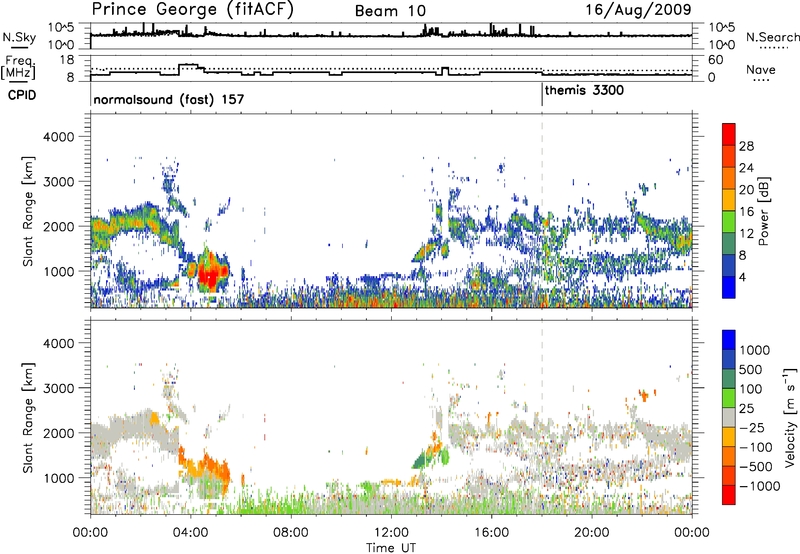The height and width of the screenshot is (554, 800).
Task: Pick the red Velocity segment below -1000
Action: (x=729, y=494)
